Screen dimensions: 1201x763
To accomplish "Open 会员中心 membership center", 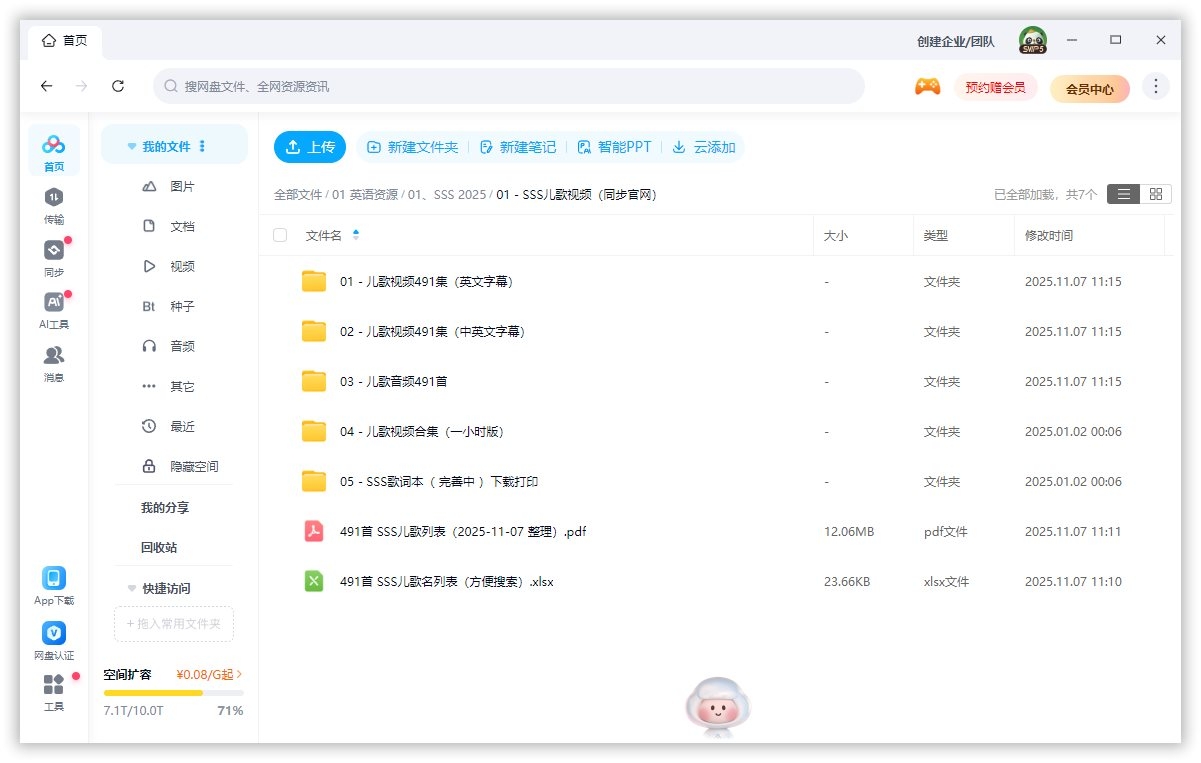I will [x=1089, y=88].
